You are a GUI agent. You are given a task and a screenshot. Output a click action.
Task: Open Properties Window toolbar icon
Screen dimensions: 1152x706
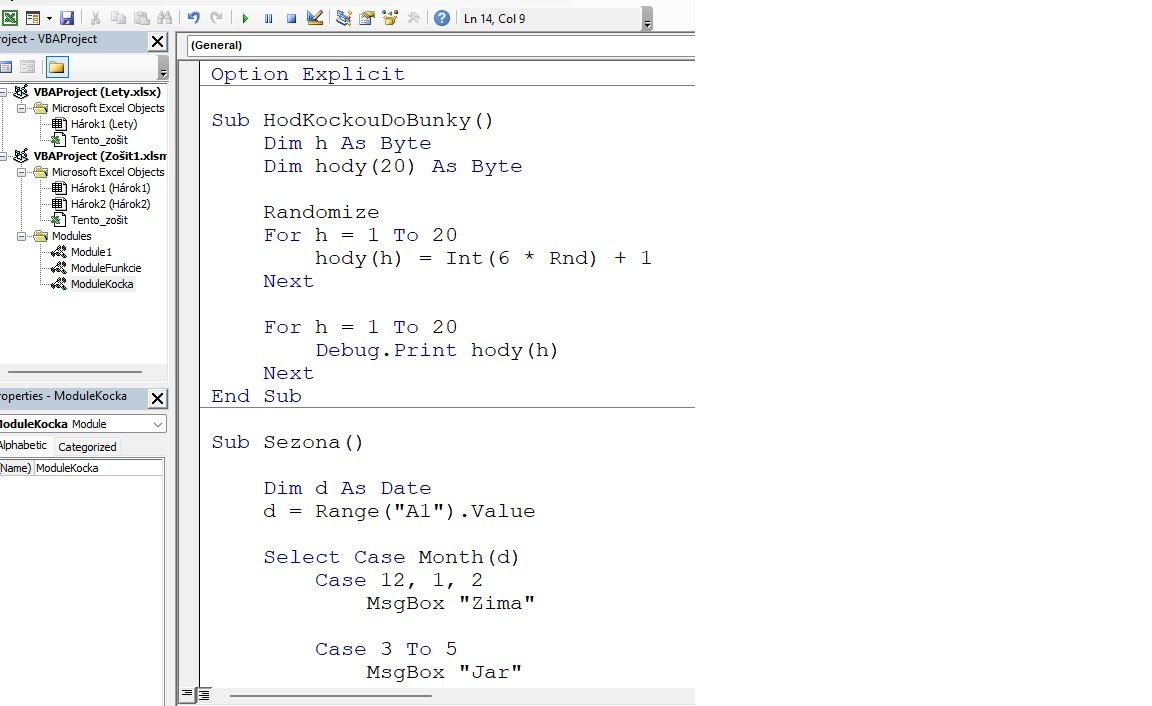click(x=367, y=18)
